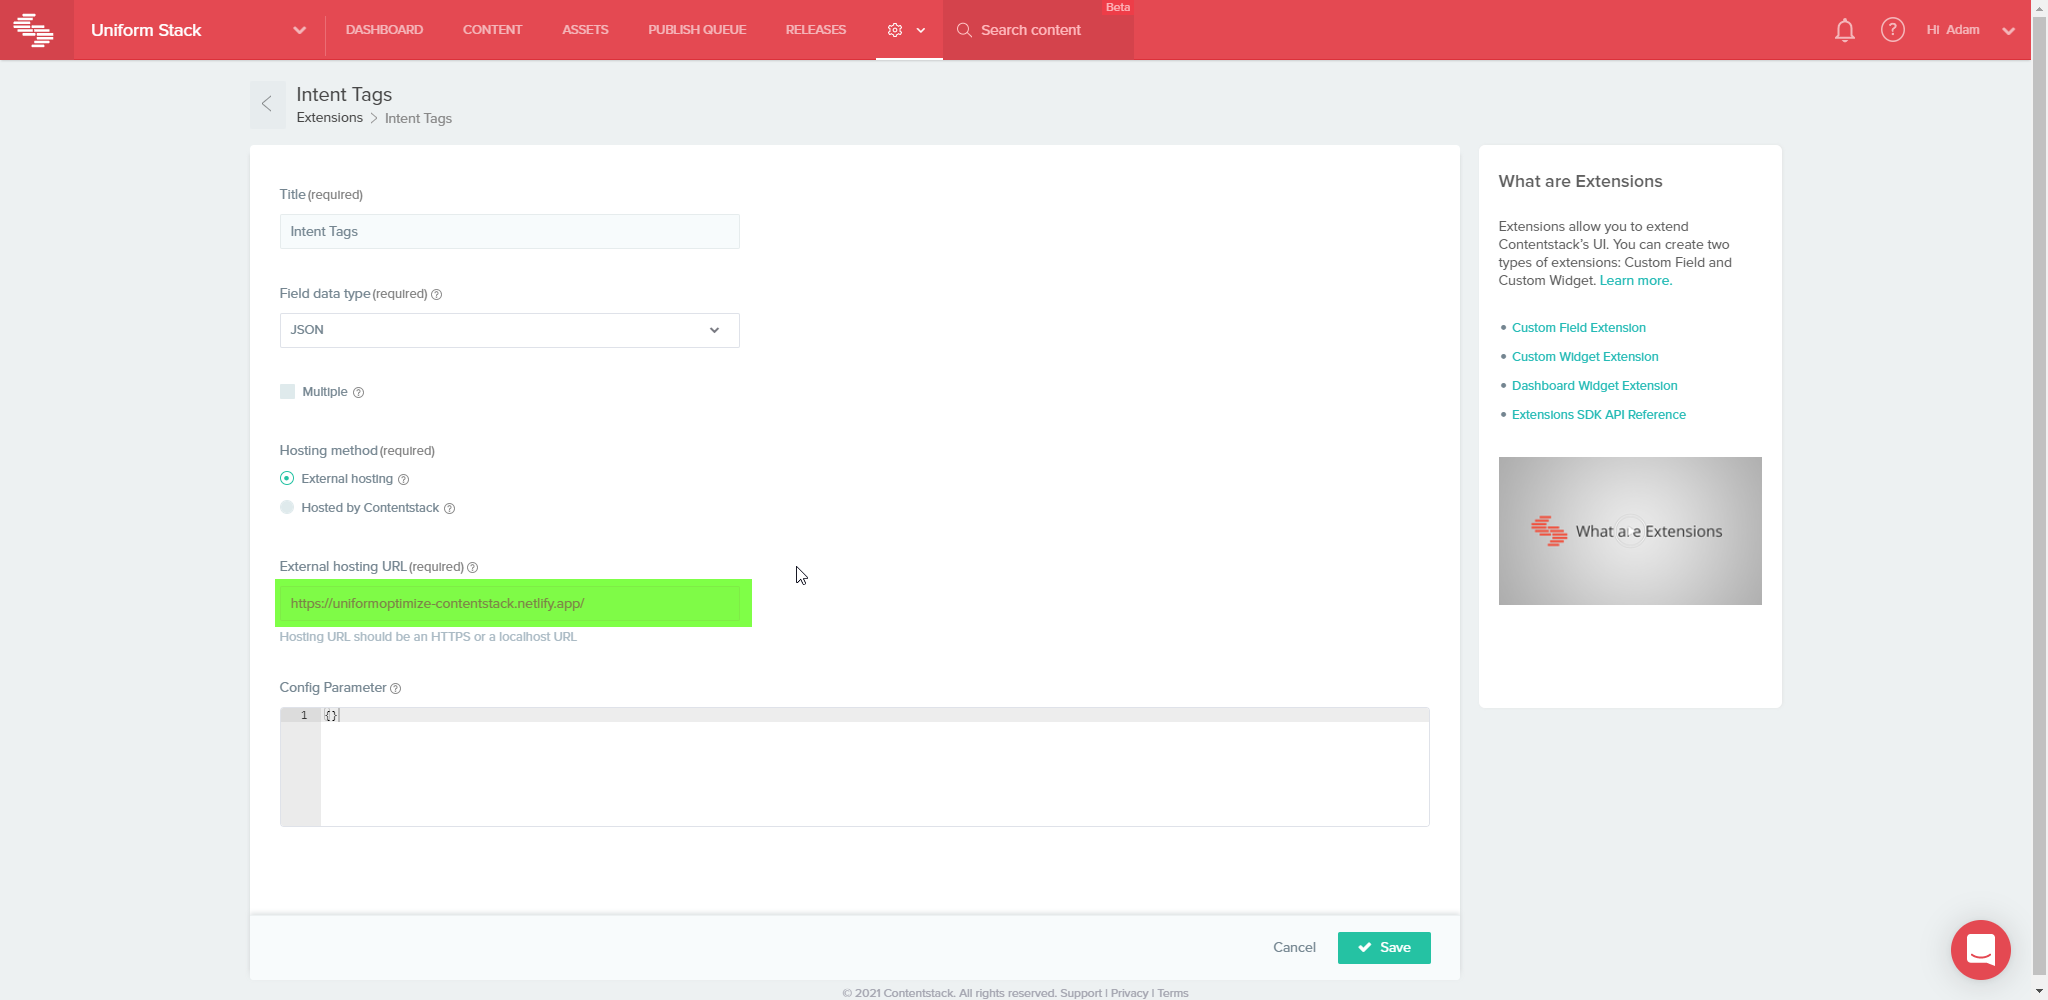Play the What are Extensions video

(1630, 531)
